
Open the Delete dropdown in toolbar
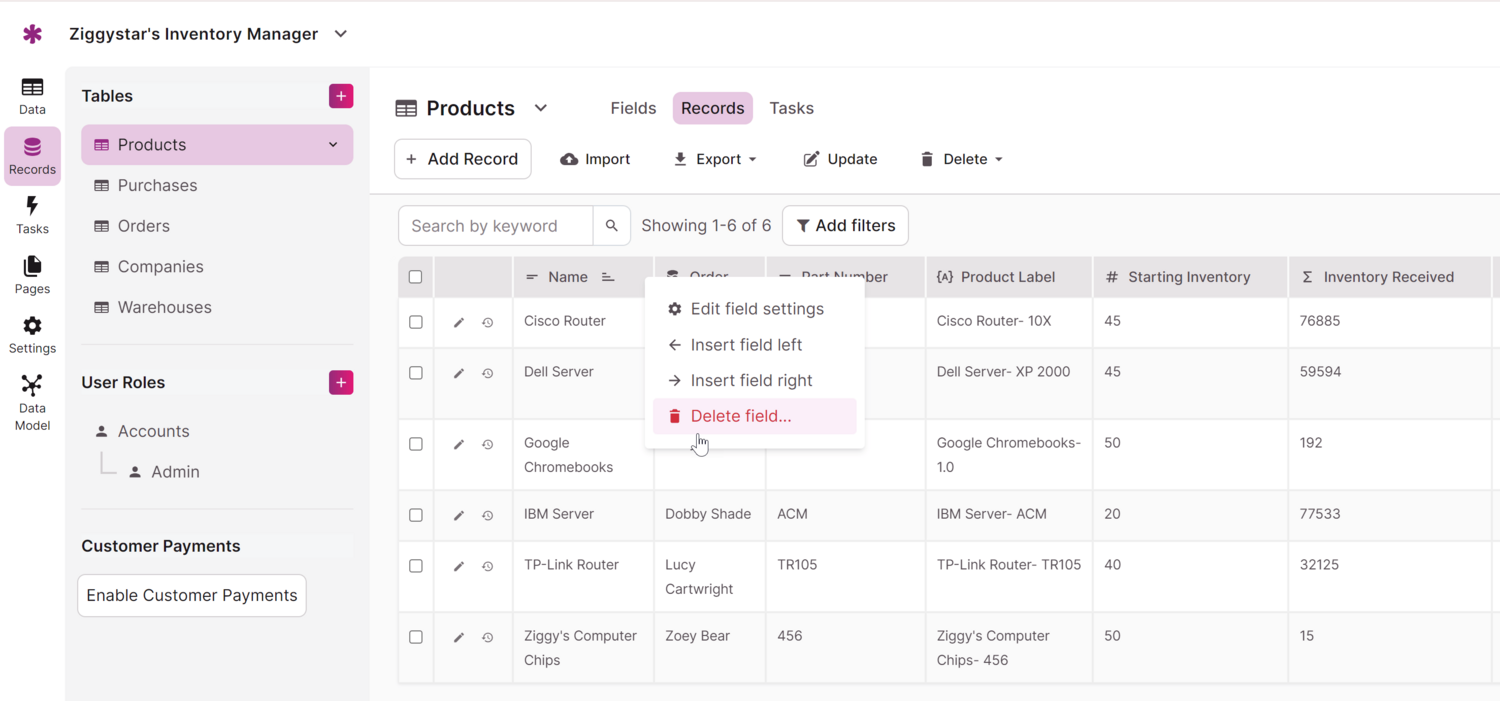click(x=961, y=159)
